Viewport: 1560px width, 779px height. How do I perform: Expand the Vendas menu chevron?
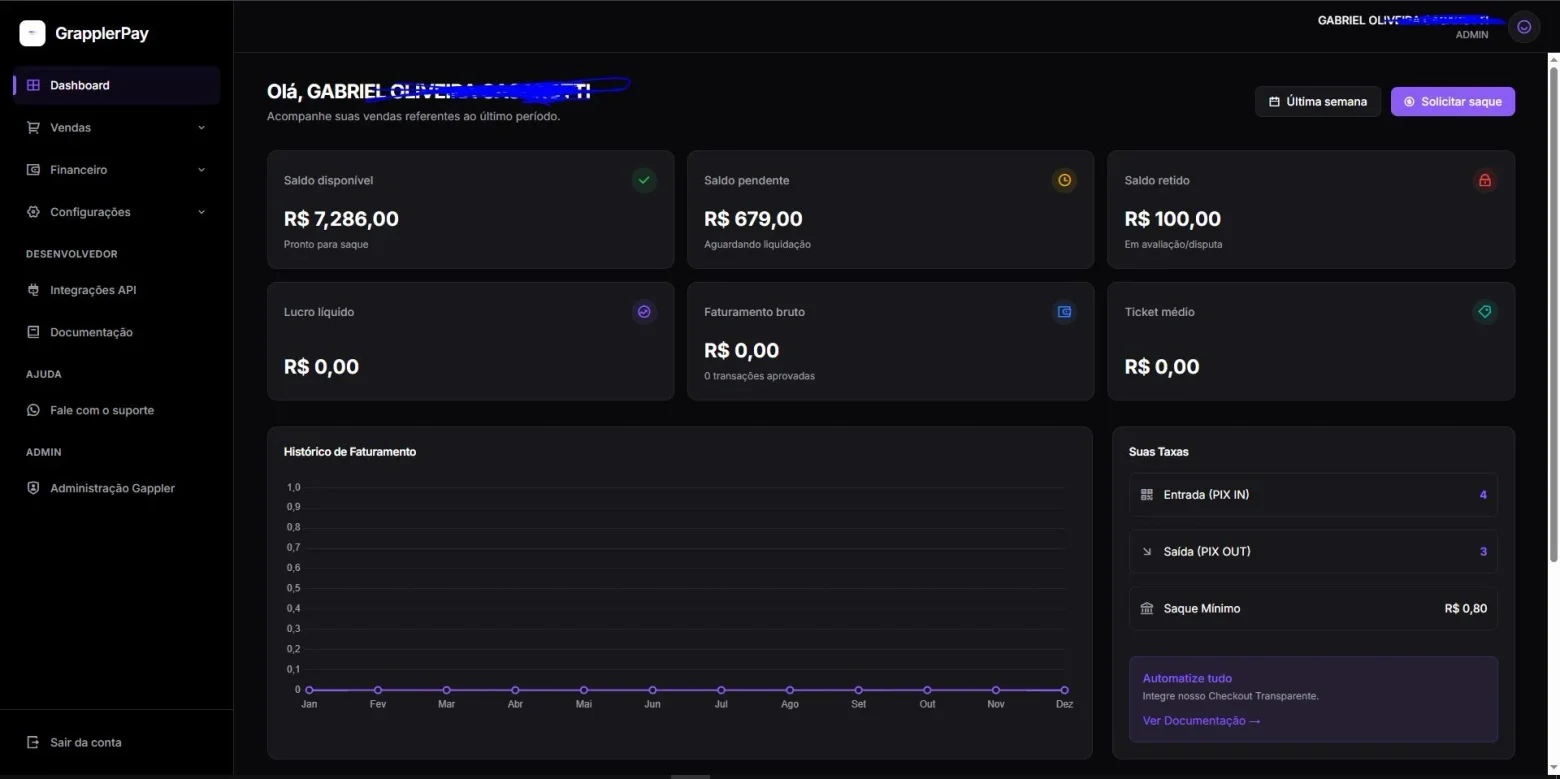201,128
